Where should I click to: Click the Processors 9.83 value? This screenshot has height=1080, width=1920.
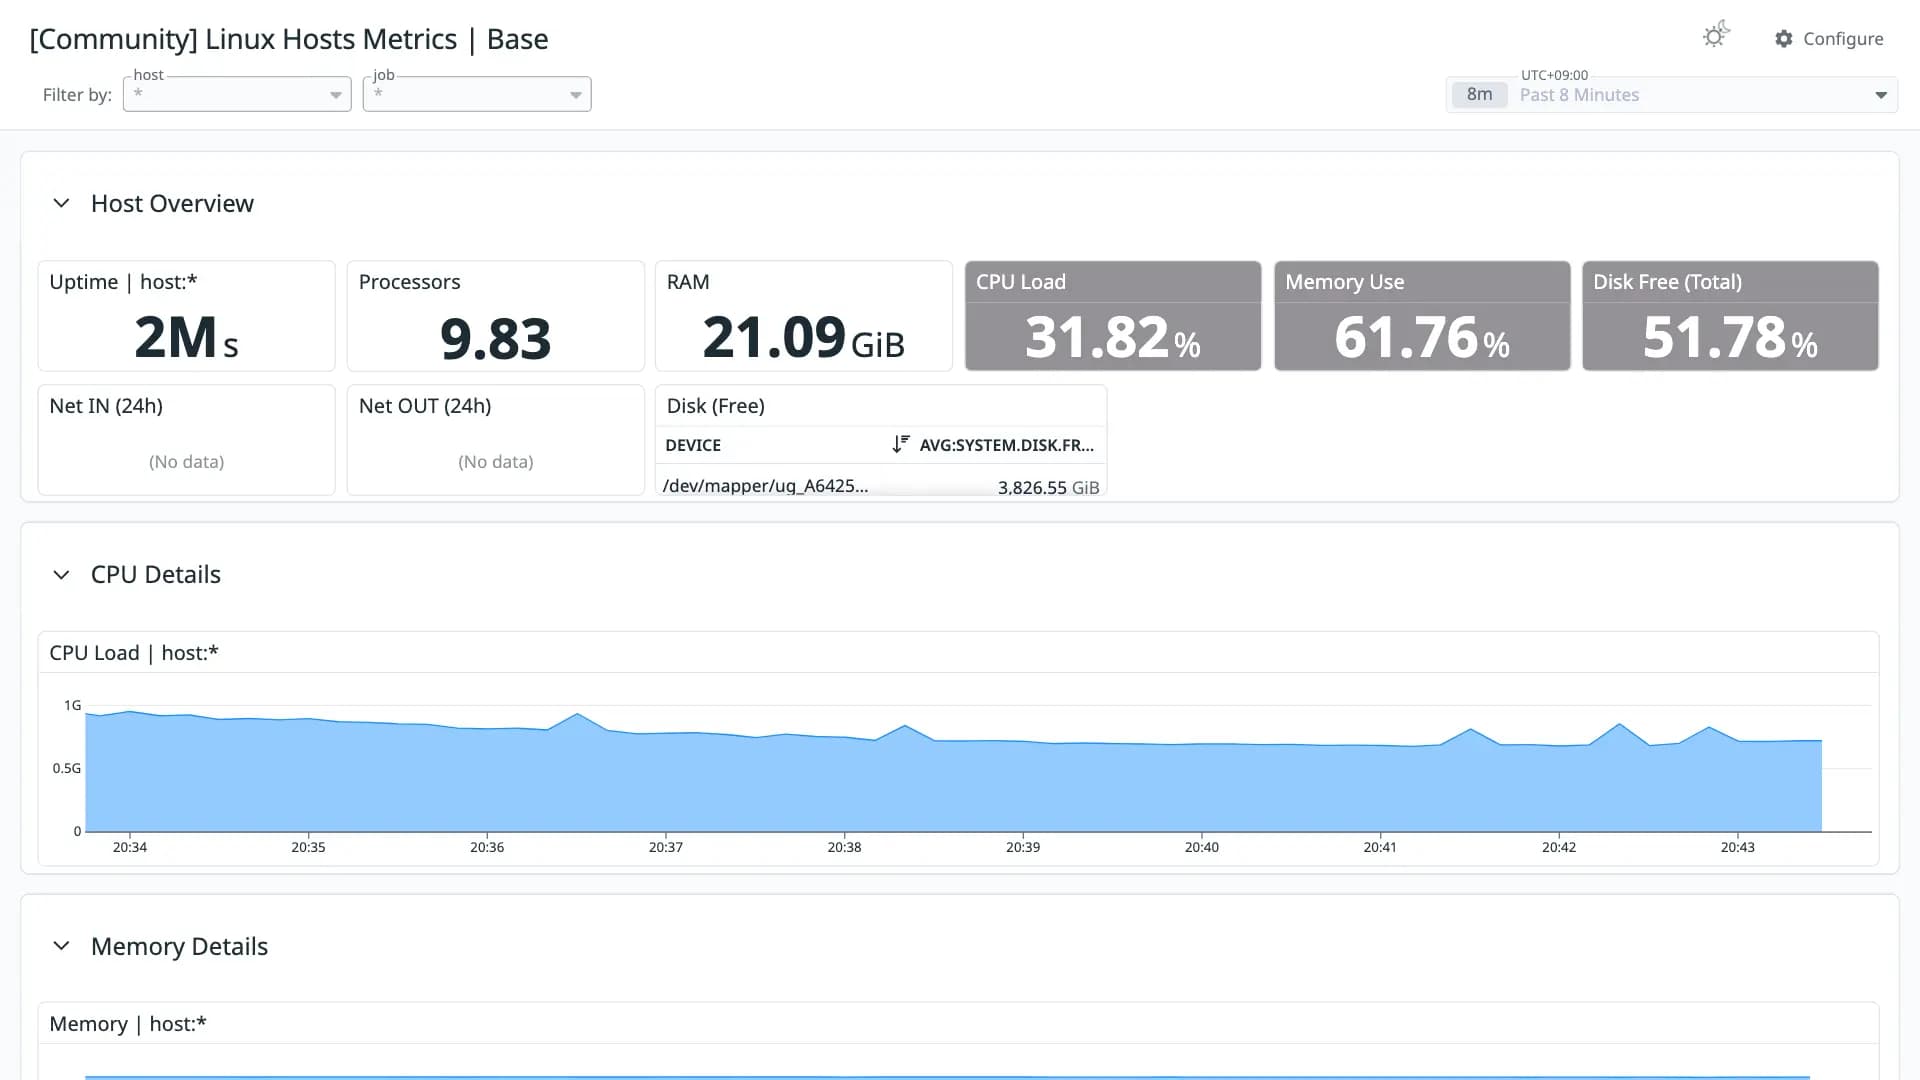click(495, 339)
